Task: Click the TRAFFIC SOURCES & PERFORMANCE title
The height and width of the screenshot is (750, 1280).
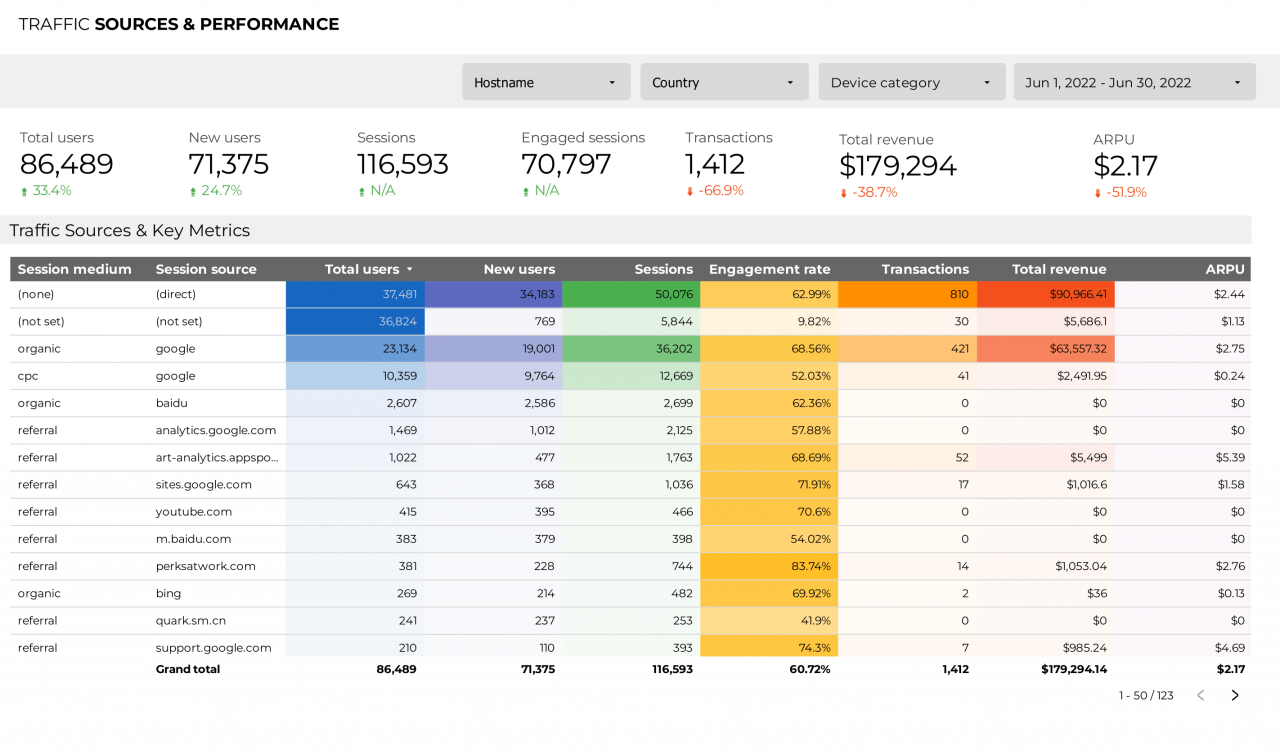Action: [178, 23]
